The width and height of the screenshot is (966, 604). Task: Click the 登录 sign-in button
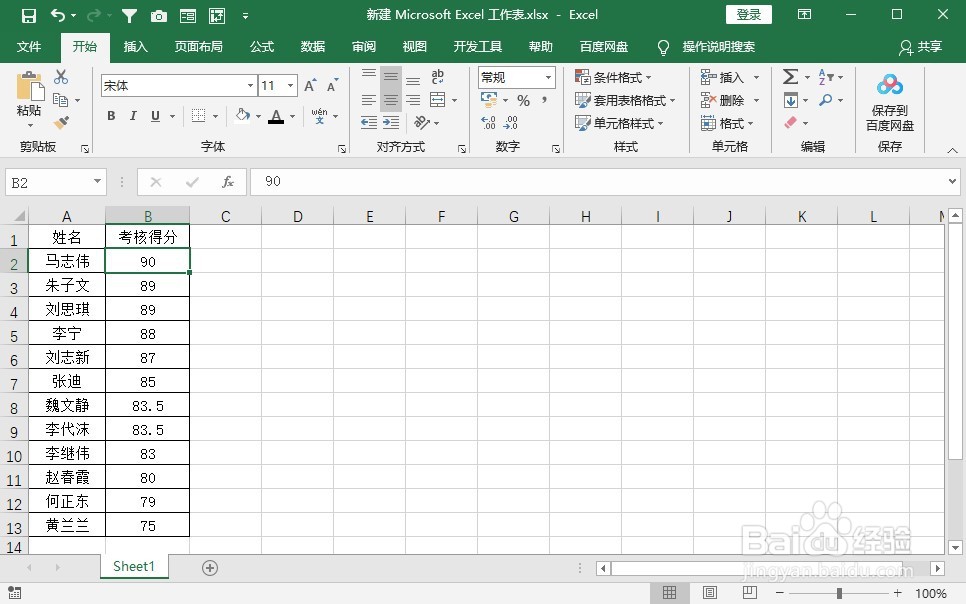point(749,15)
